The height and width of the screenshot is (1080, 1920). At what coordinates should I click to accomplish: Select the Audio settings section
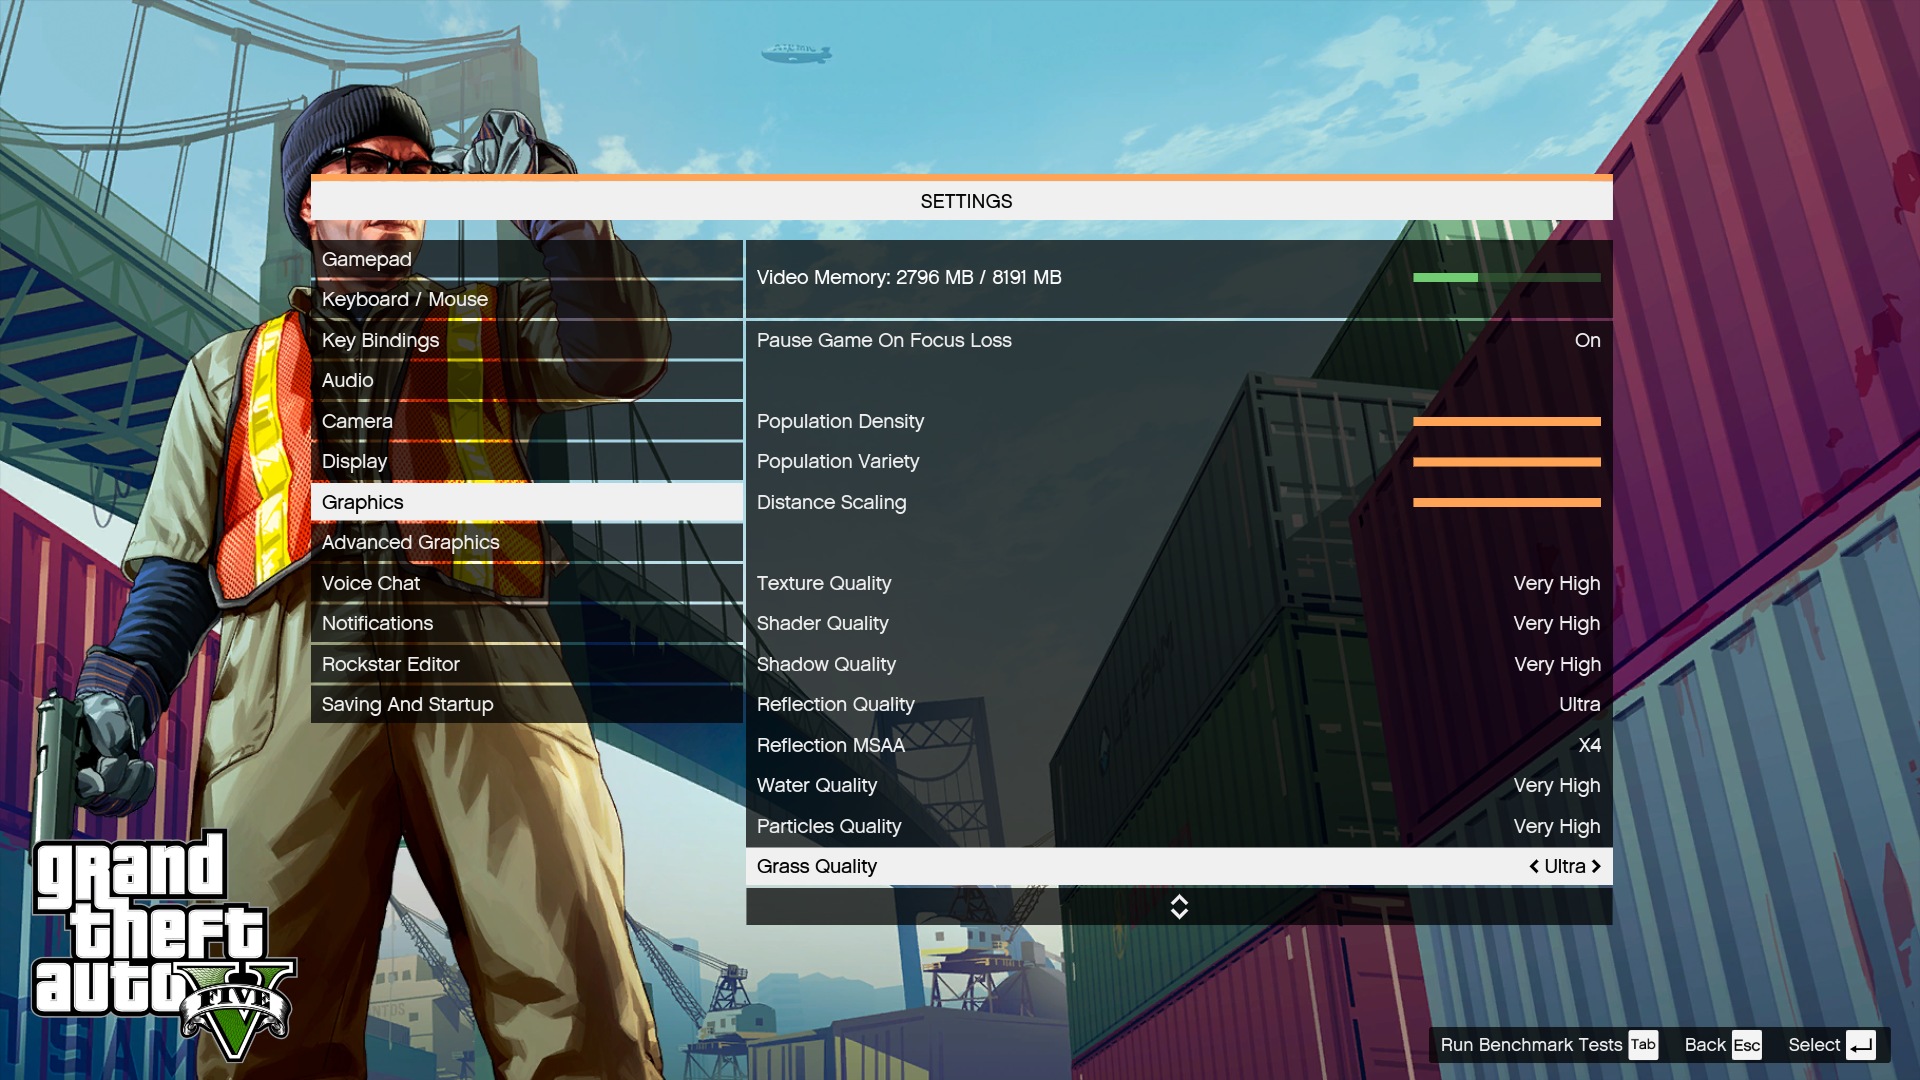click(347, 381)
